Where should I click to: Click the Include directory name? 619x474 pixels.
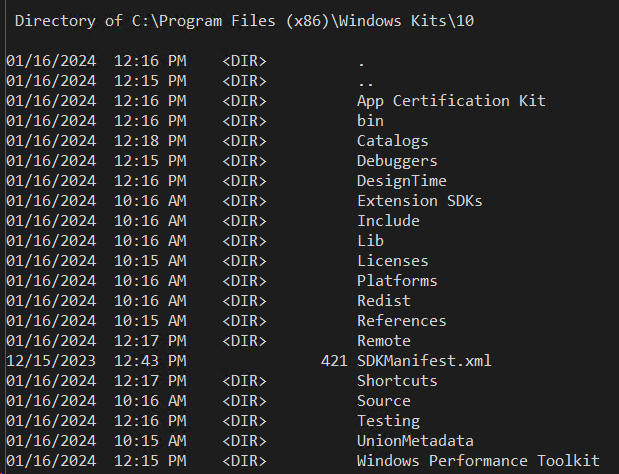[x=388, y=221]
